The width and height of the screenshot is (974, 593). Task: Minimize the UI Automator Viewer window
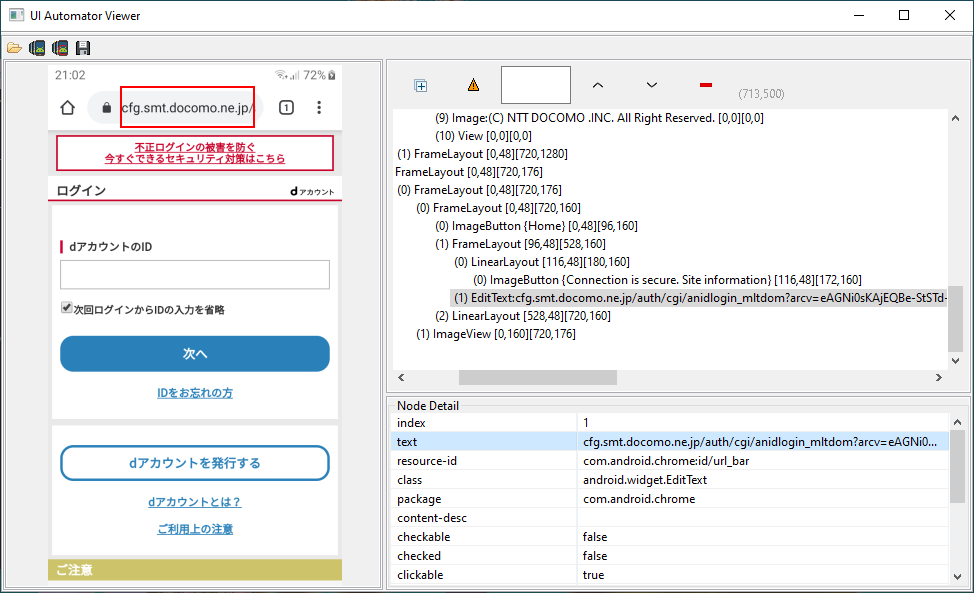coord(859,16)
